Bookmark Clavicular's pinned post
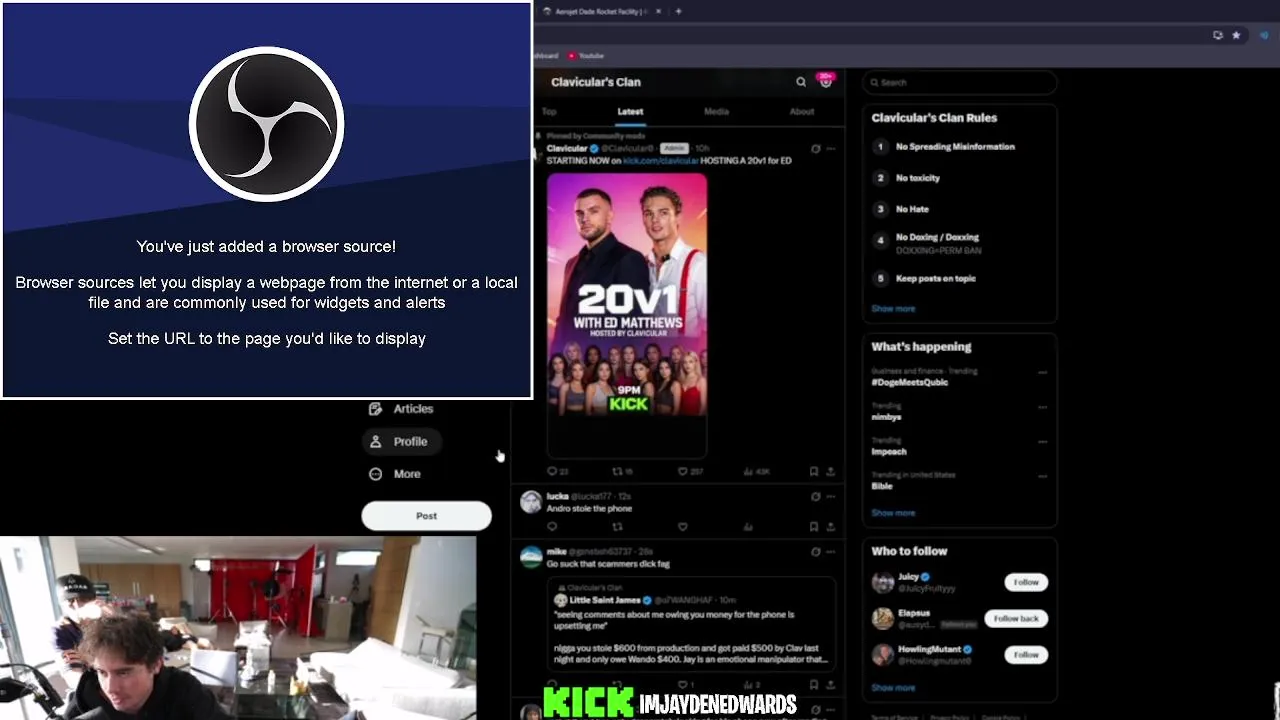The width and height of the screenshot is (1280, 720). 814,471
